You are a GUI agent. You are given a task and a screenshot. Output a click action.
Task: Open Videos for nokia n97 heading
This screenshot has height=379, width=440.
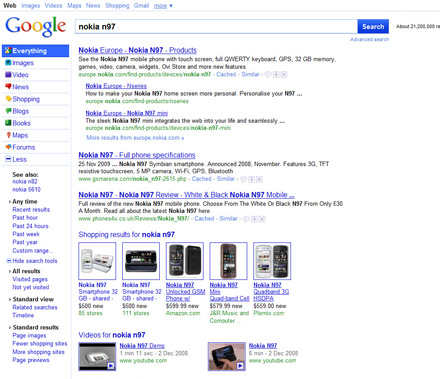point(112,335)
